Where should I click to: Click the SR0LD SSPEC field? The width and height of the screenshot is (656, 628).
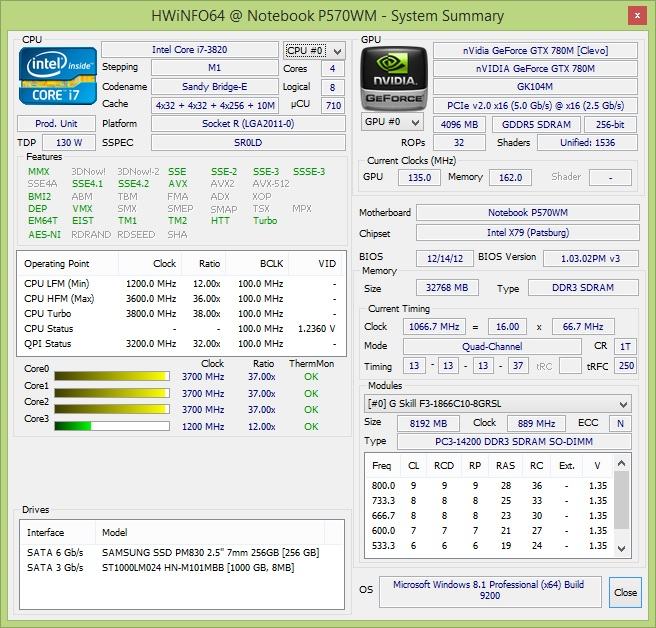pos(248,143)
